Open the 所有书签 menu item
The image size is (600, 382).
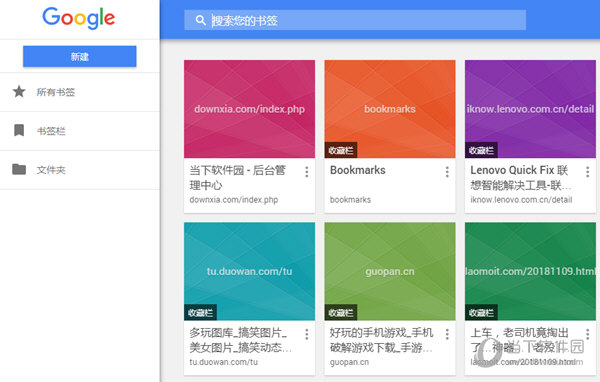click(x=80, y=92)
